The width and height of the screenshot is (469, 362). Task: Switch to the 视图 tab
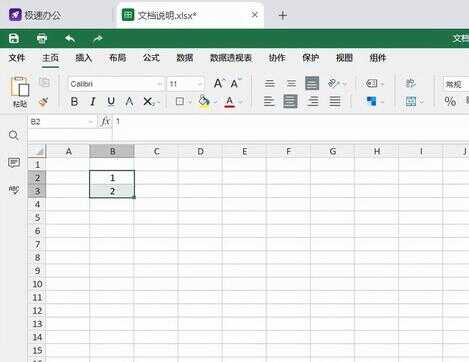(344, 58)
